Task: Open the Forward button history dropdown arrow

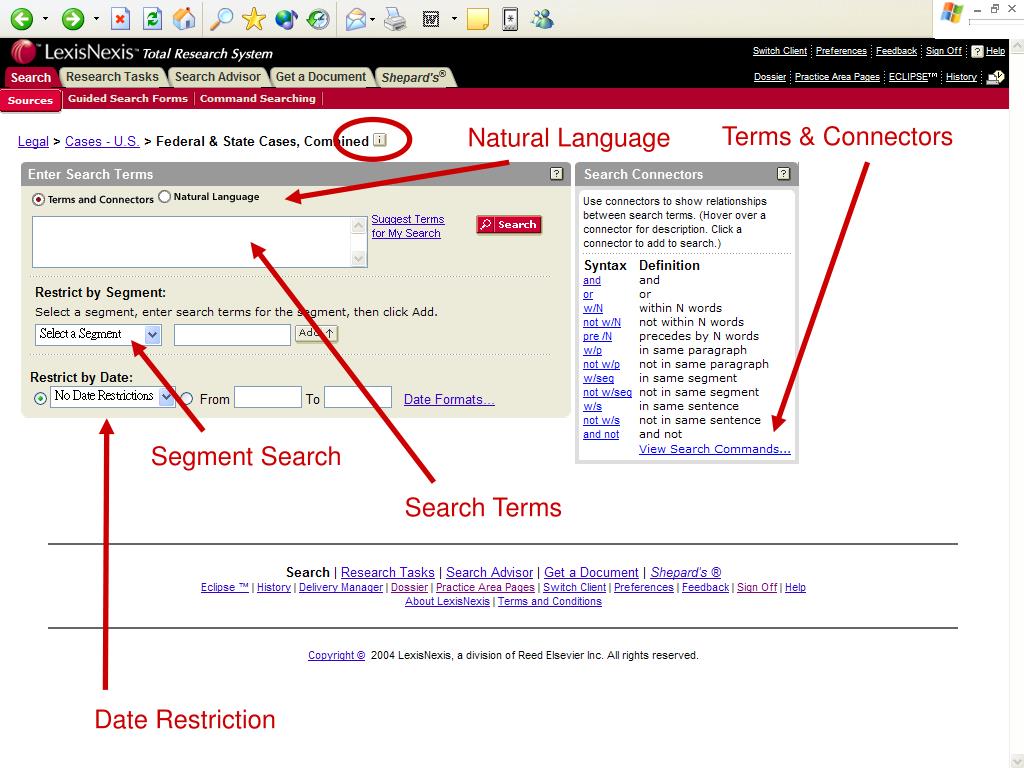Action: pos(96,19)
